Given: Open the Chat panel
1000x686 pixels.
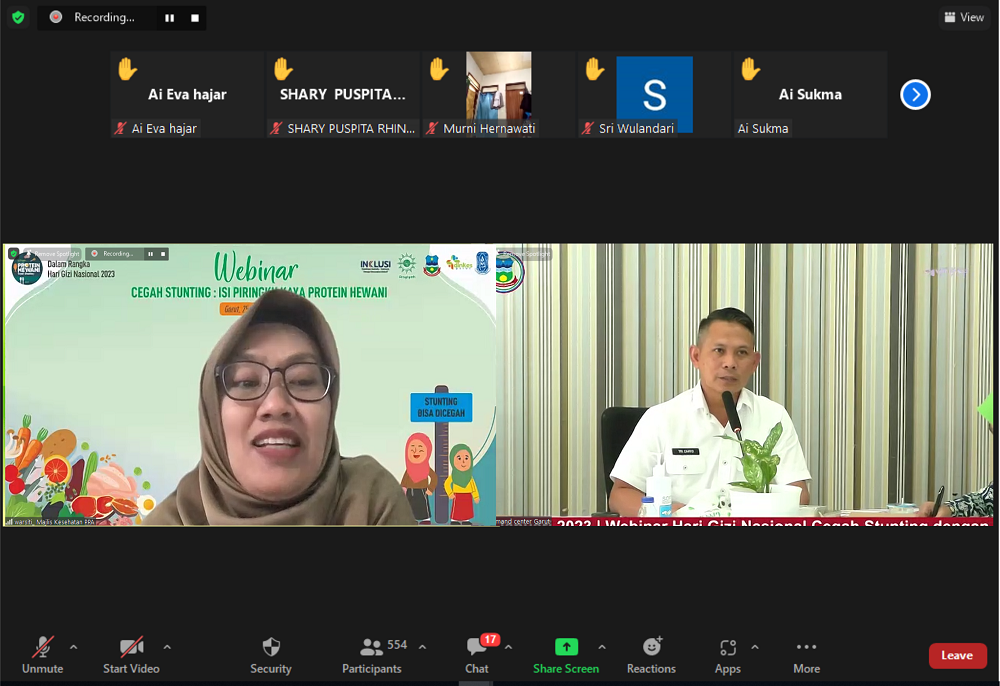Looking at the screenshot, I should click(477, 654).
